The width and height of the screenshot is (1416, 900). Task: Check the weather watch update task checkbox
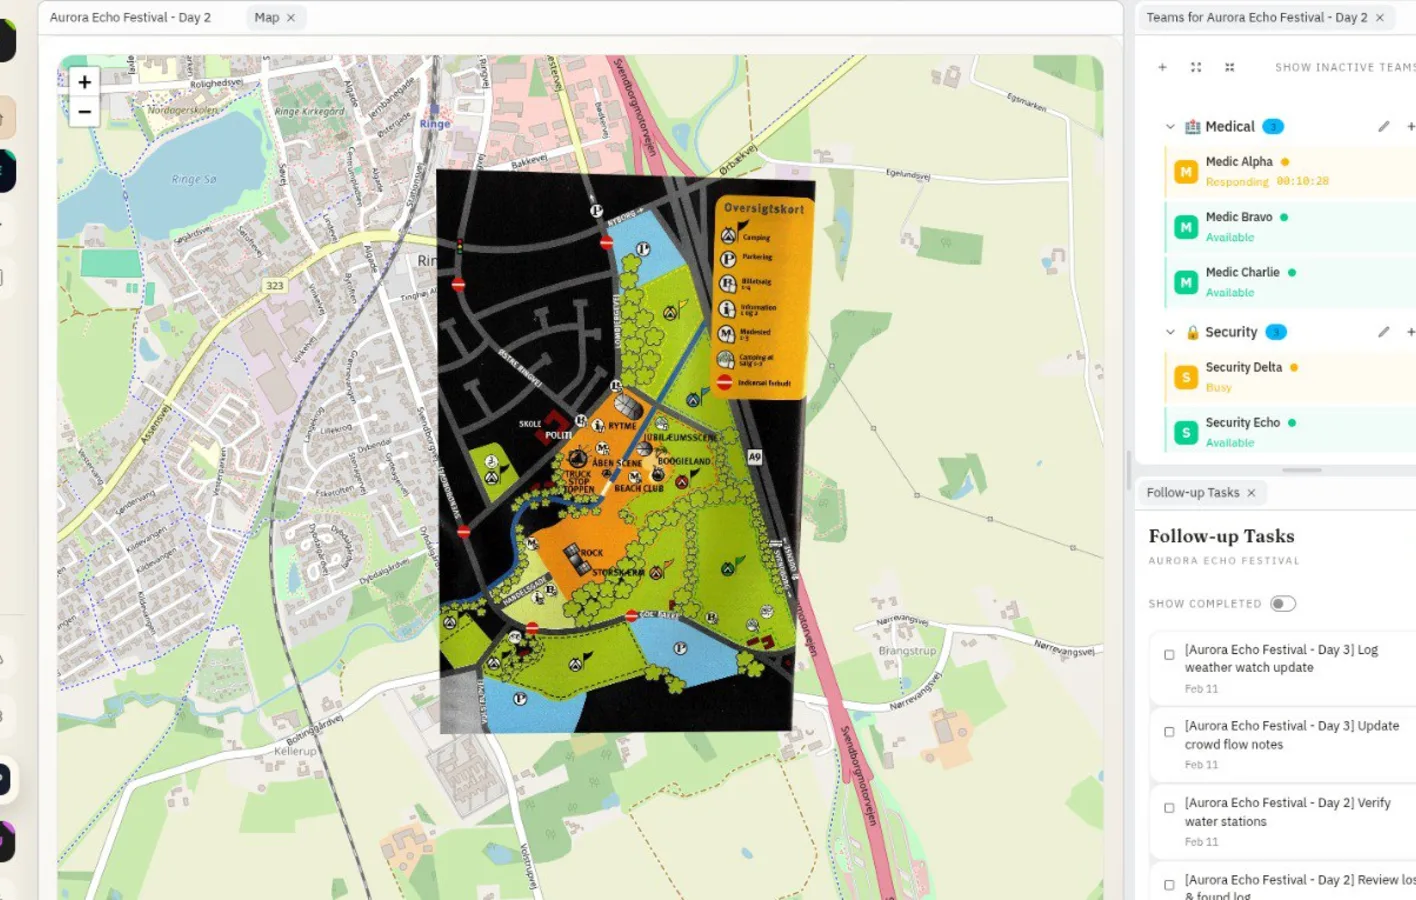(1169, 654)
